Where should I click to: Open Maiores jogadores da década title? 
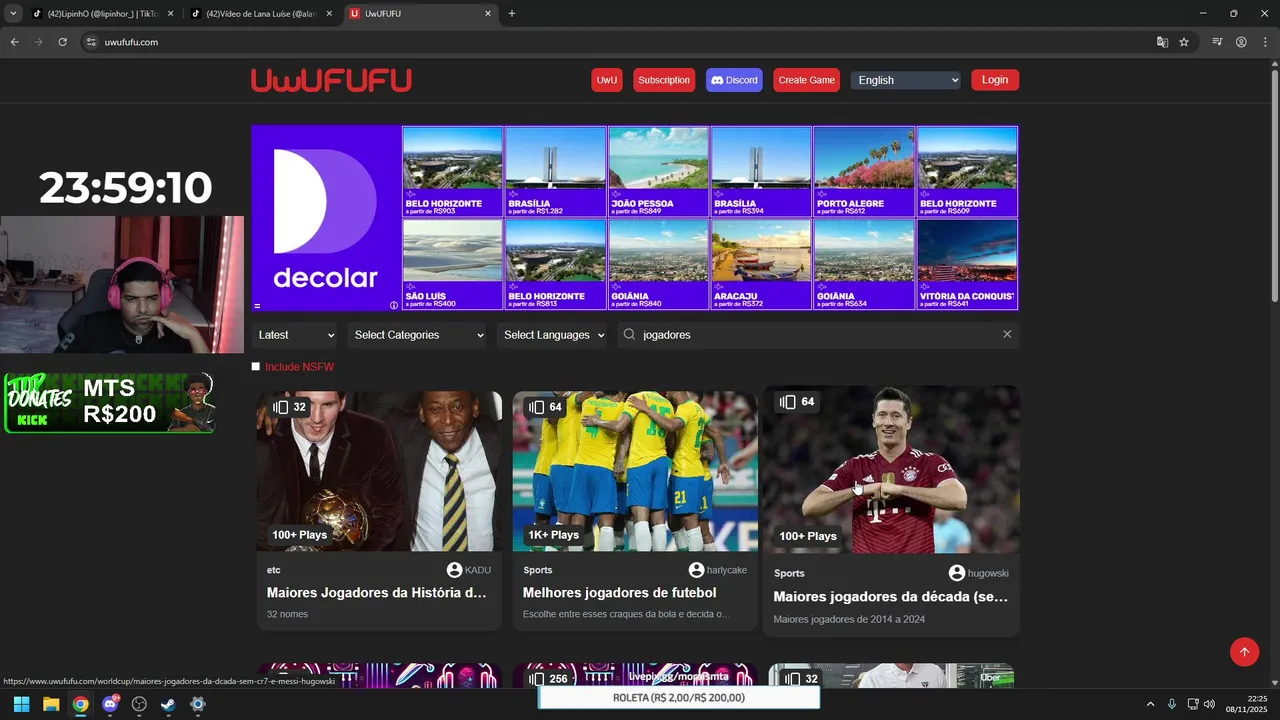pos(891,596)
